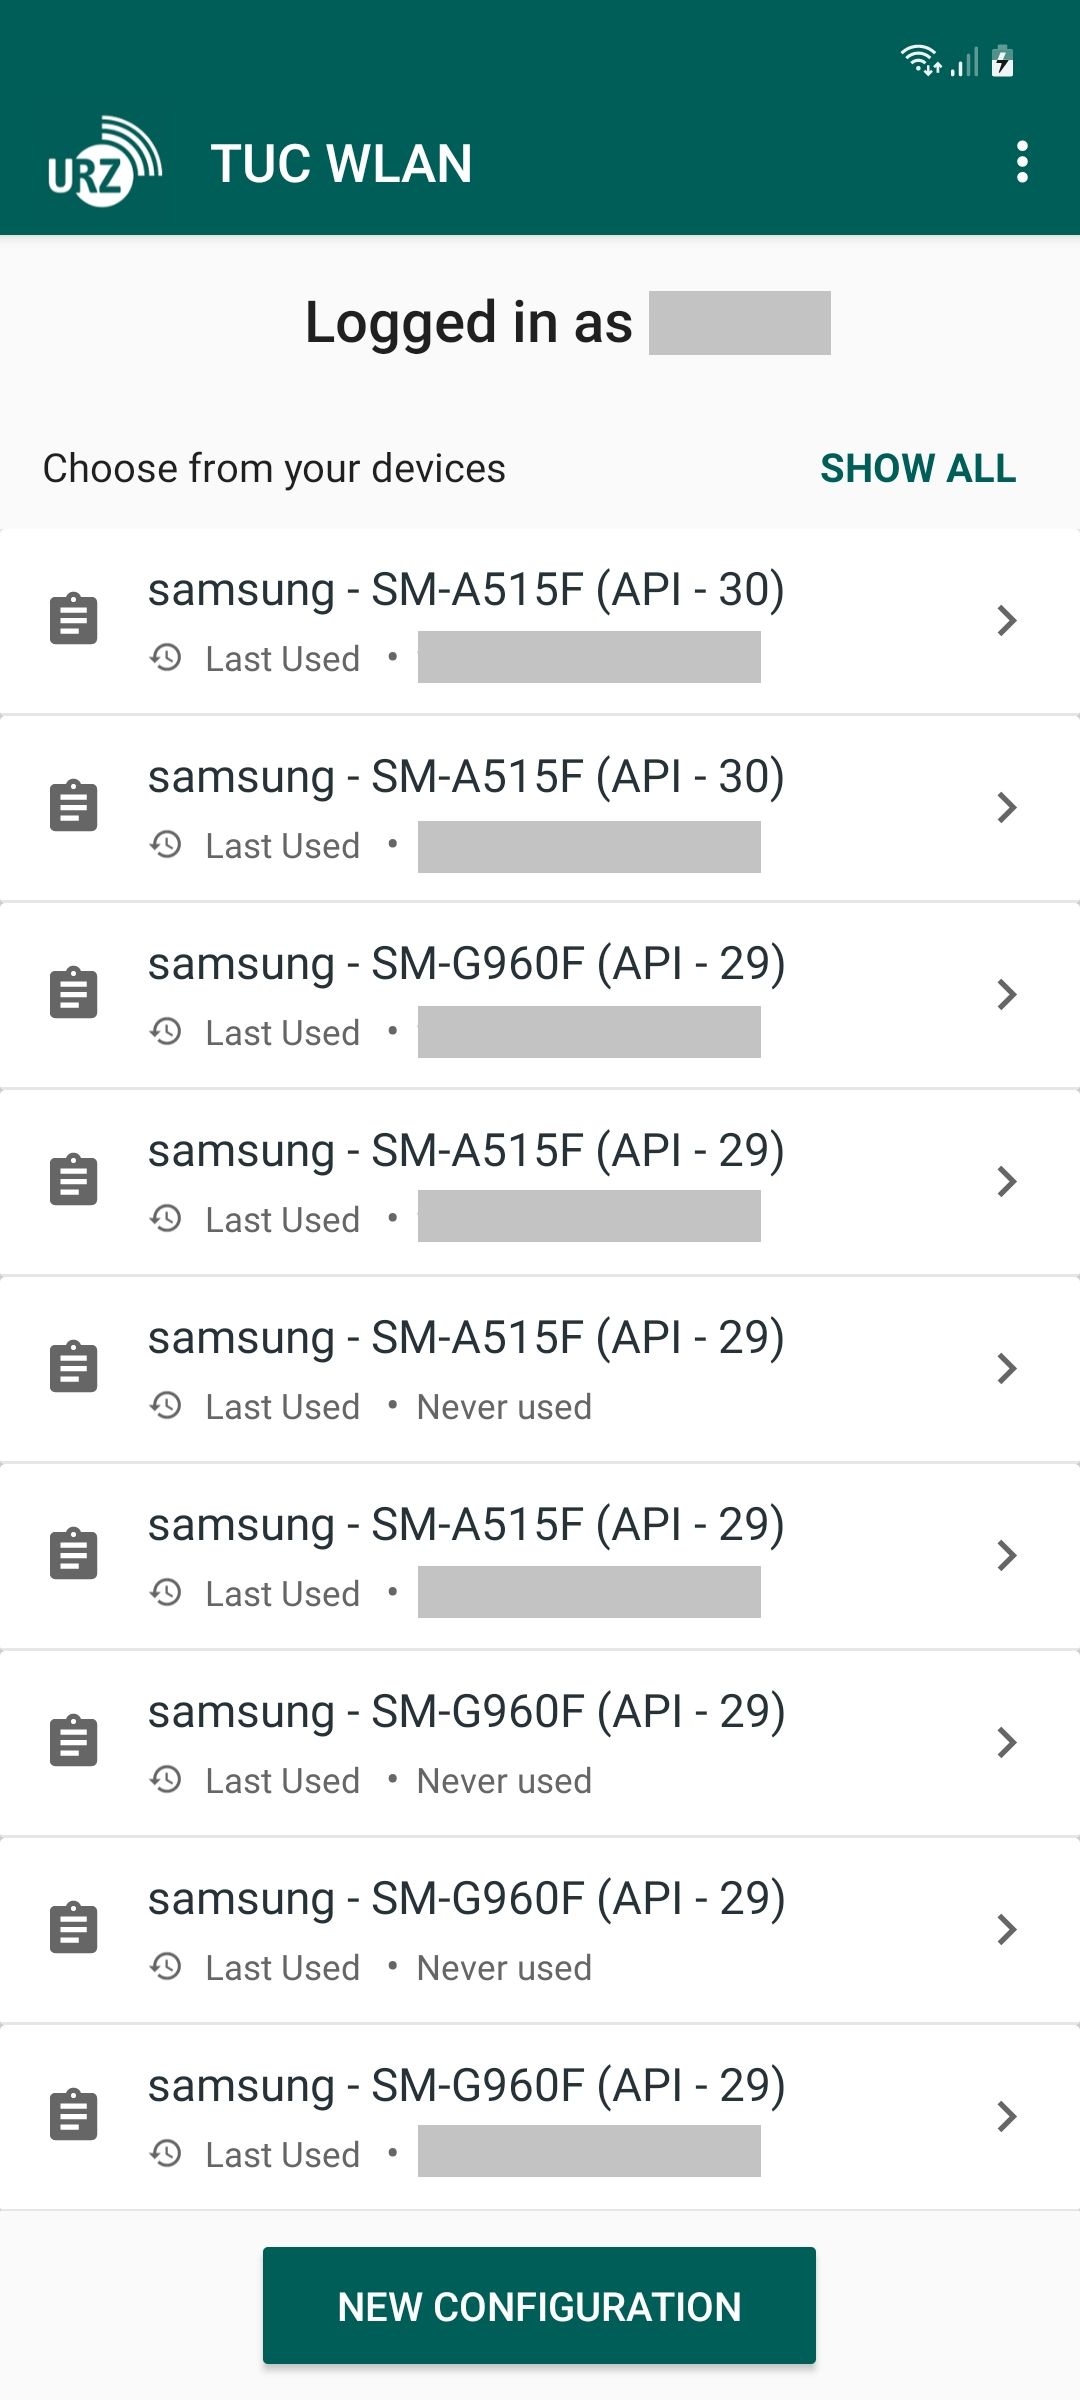The height and width of the screenshot is (2400, 1080).
Task: Tap the cellular signal strength icon
Action: coord(964,62)
